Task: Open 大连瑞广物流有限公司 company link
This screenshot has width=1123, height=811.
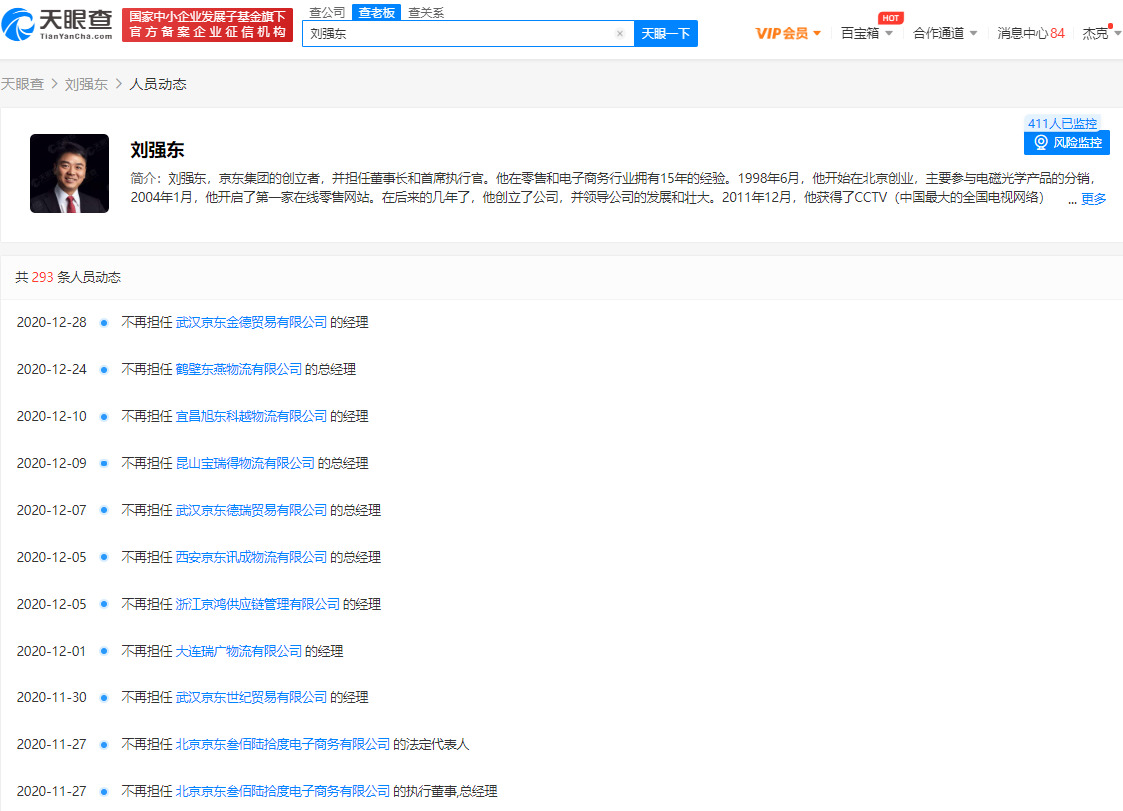Action: [238, 651]
